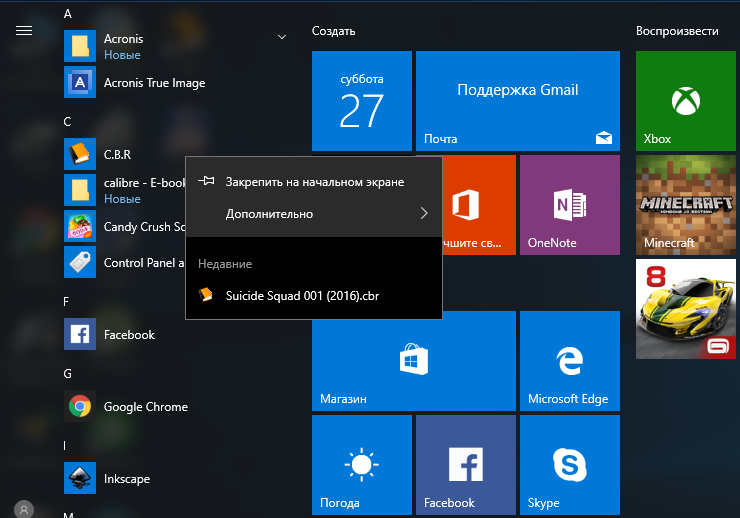Open the hamburger menu at top left
The height and width of the screenshot is (518, 740).
coord(24,31)
